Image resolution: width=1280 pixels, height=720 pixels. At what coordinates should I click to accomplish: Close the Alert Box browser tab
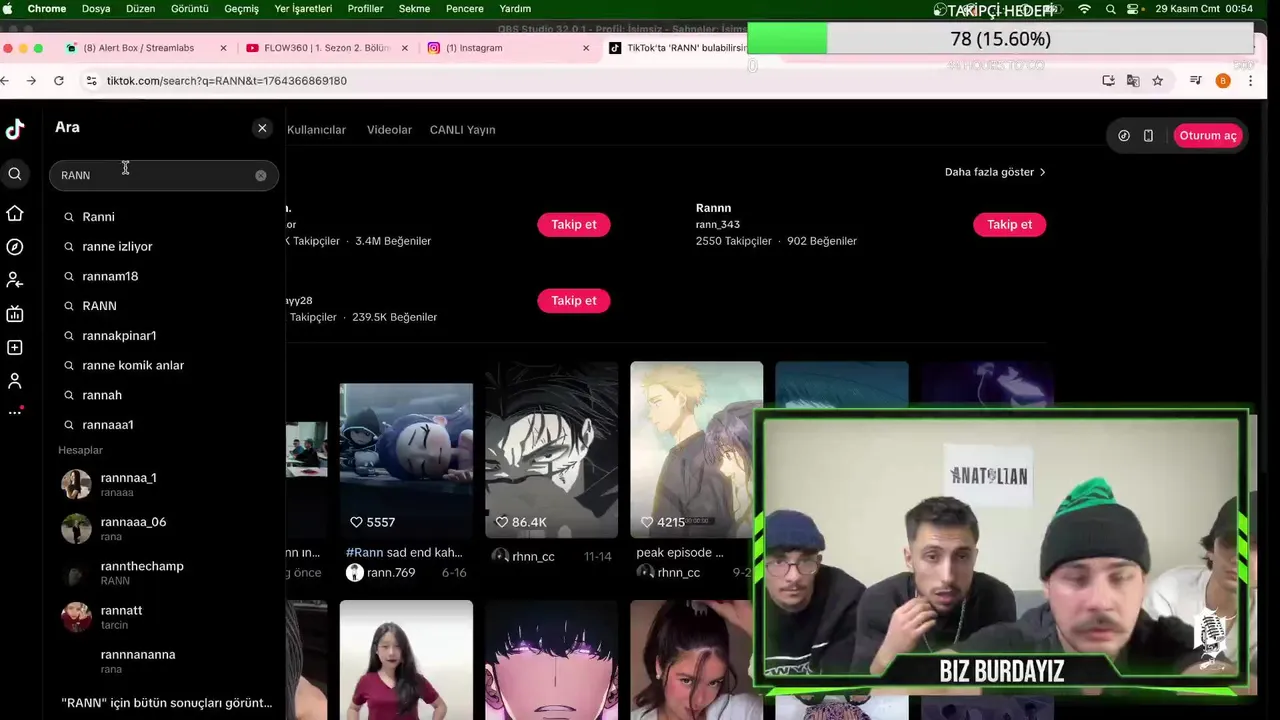[x=223, y=48]
